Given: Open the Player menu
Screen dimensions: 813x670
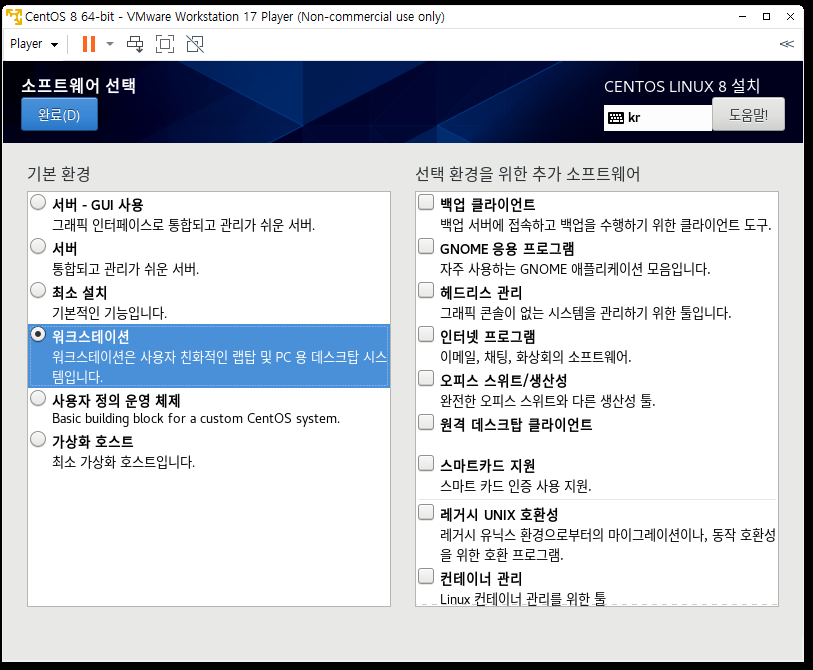Looking at the screenshot, I should (x=34, y=44).
